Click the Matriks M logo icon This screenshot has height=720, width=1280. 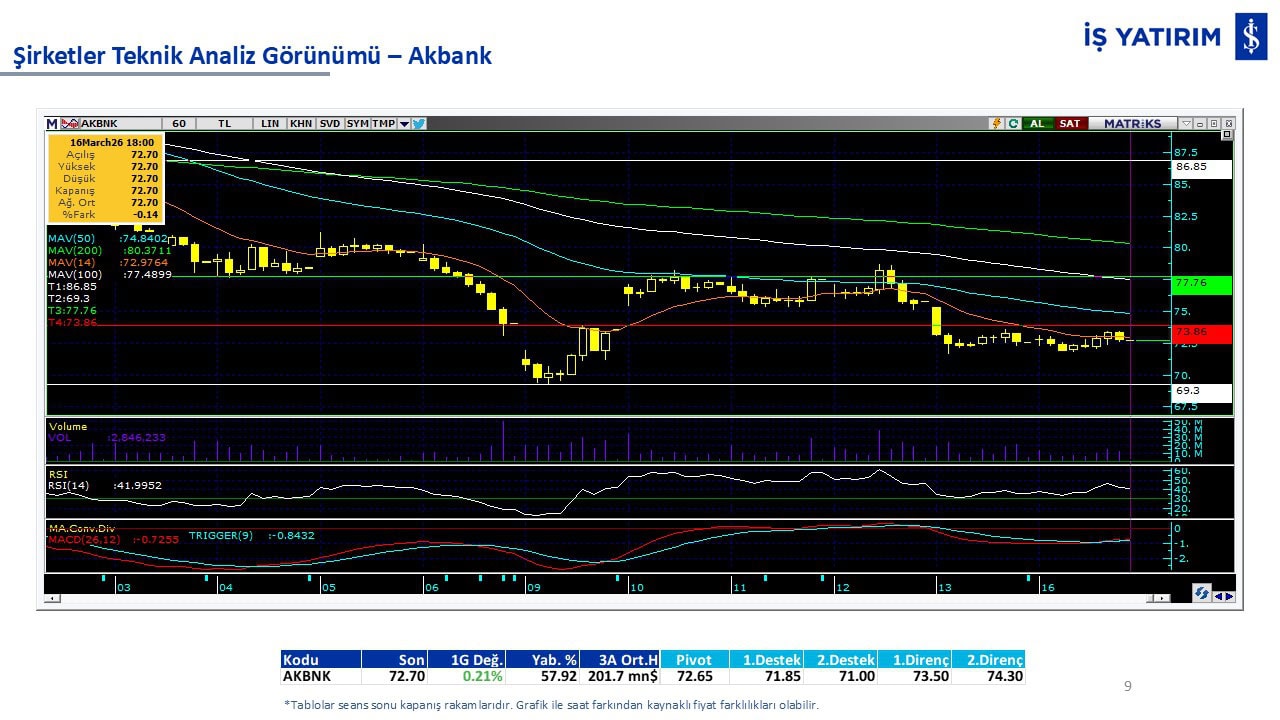click(x=52, y=124)
